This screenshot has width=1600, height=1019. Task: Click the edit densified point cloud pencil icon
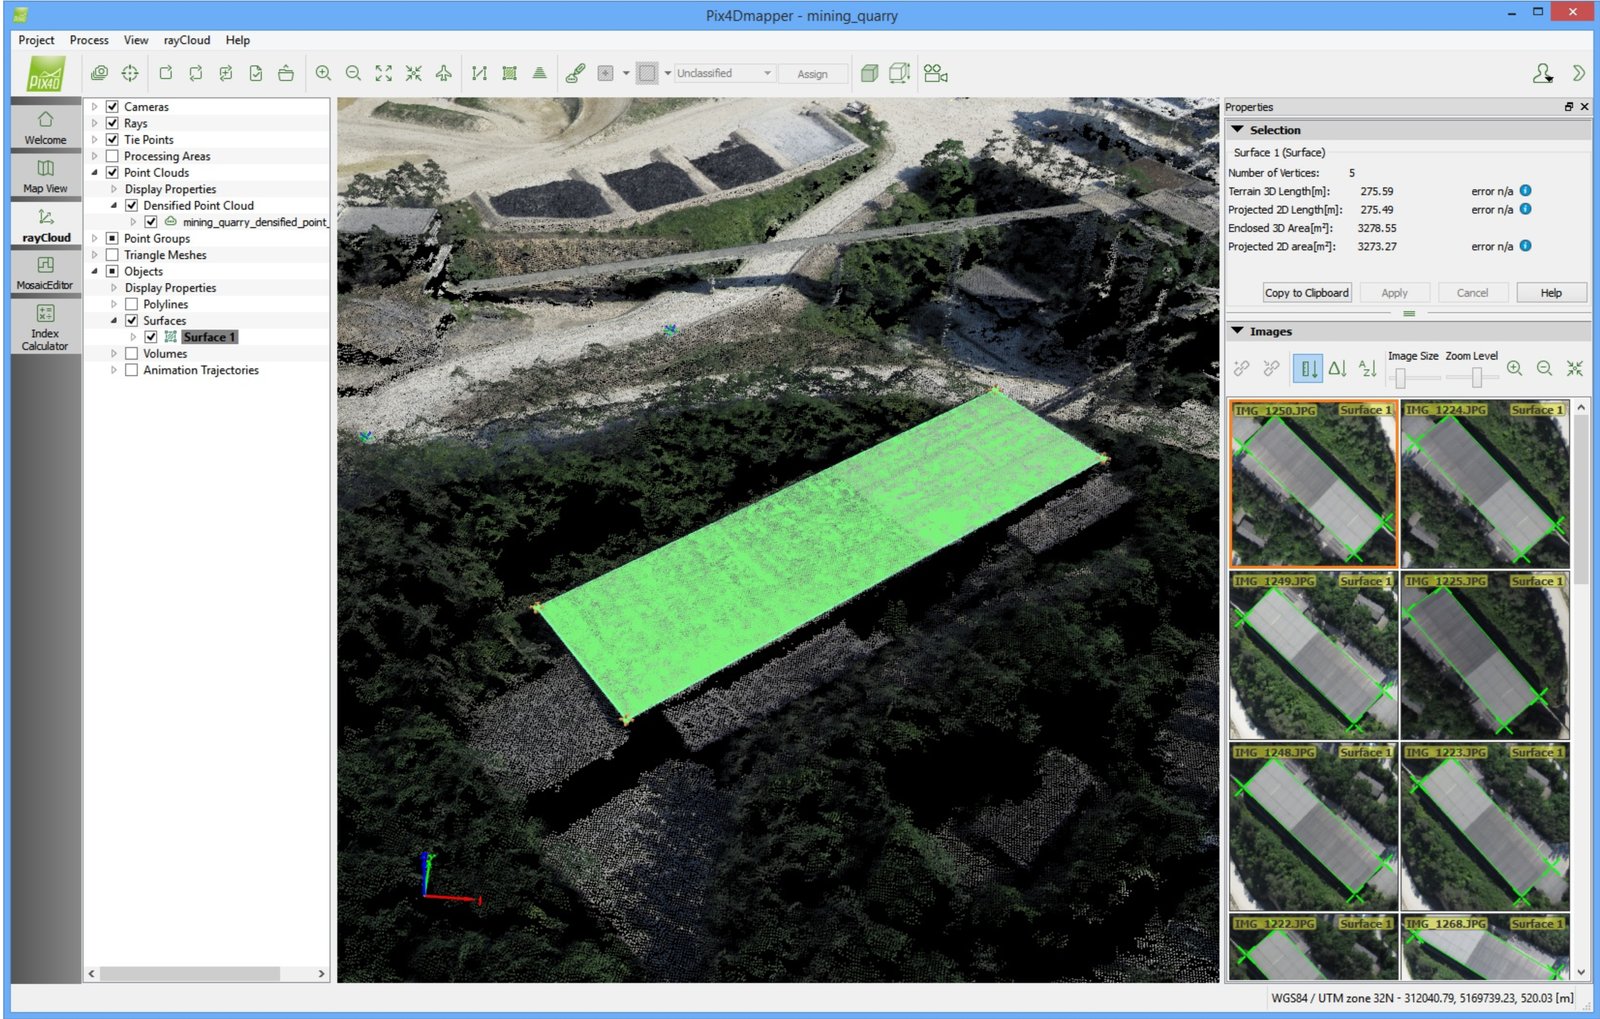(575, 73)
